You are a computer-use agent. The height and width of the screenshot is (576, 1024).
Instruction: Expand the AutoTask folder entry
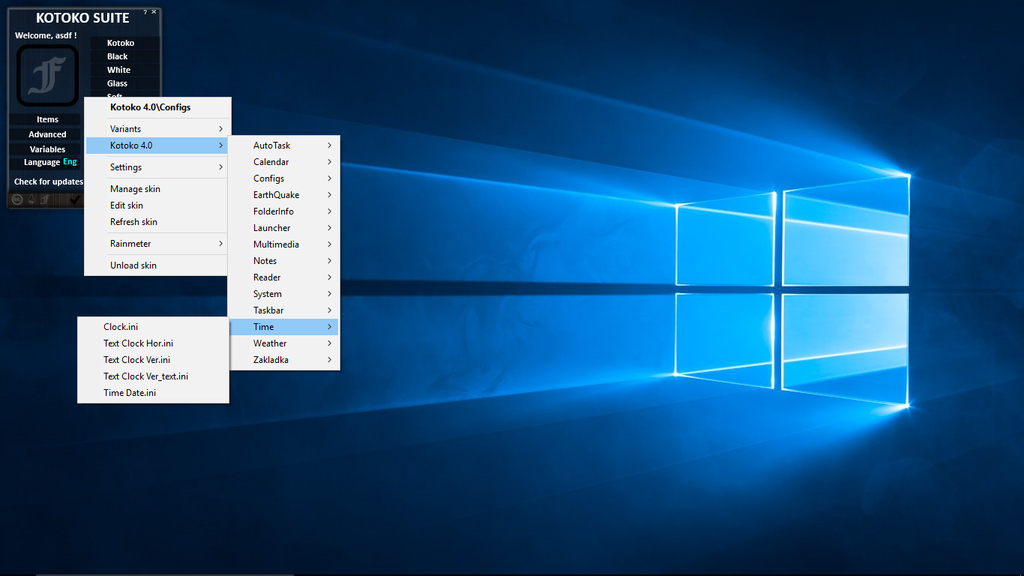click(x=284, y=146)
